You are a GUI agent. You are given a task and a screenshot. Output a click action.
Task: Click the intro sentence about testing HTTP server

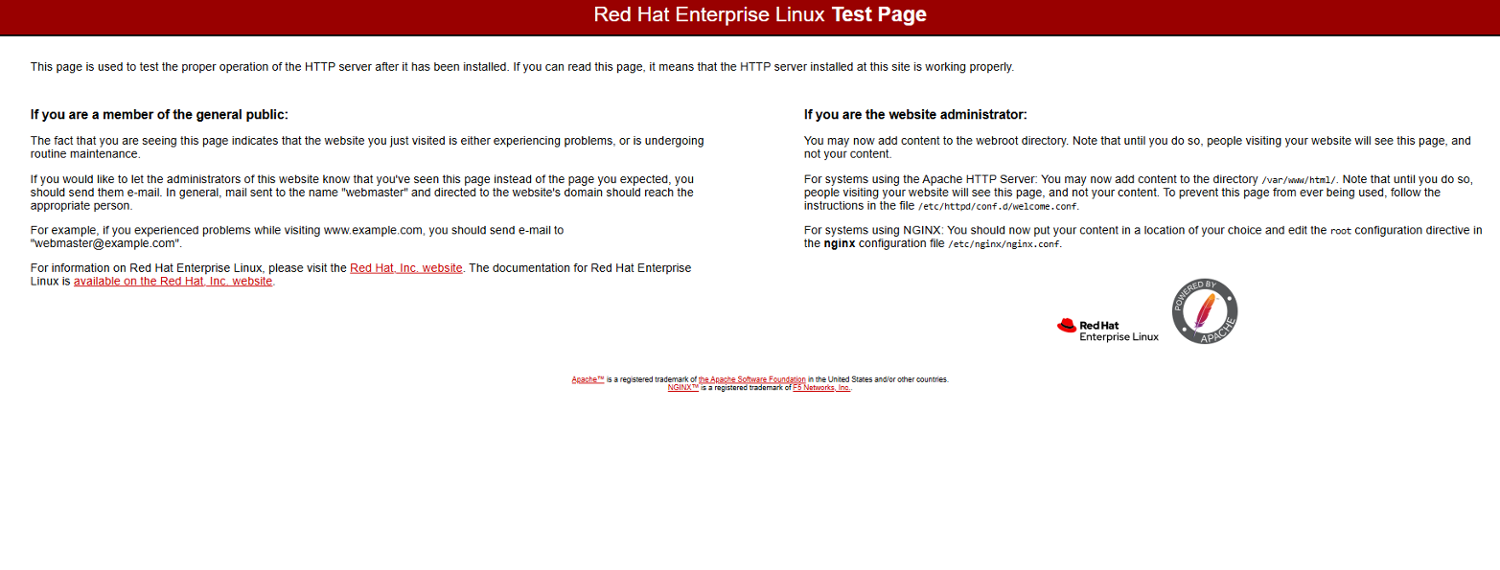pyautogui.click(x=521, y=67)
